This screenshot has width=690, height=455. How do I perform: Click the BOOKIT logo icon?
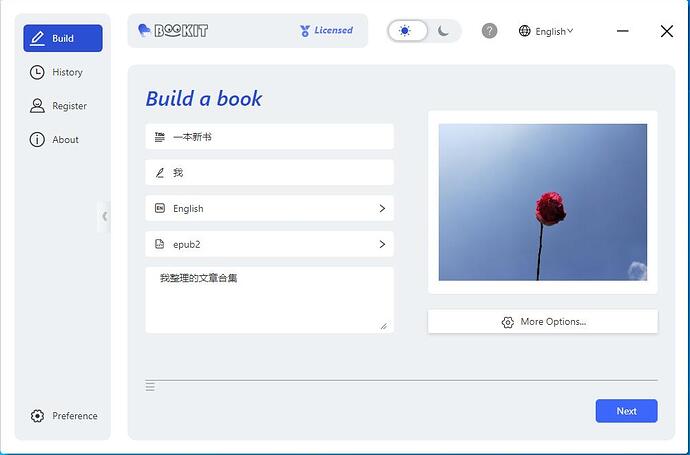[146, 30]
